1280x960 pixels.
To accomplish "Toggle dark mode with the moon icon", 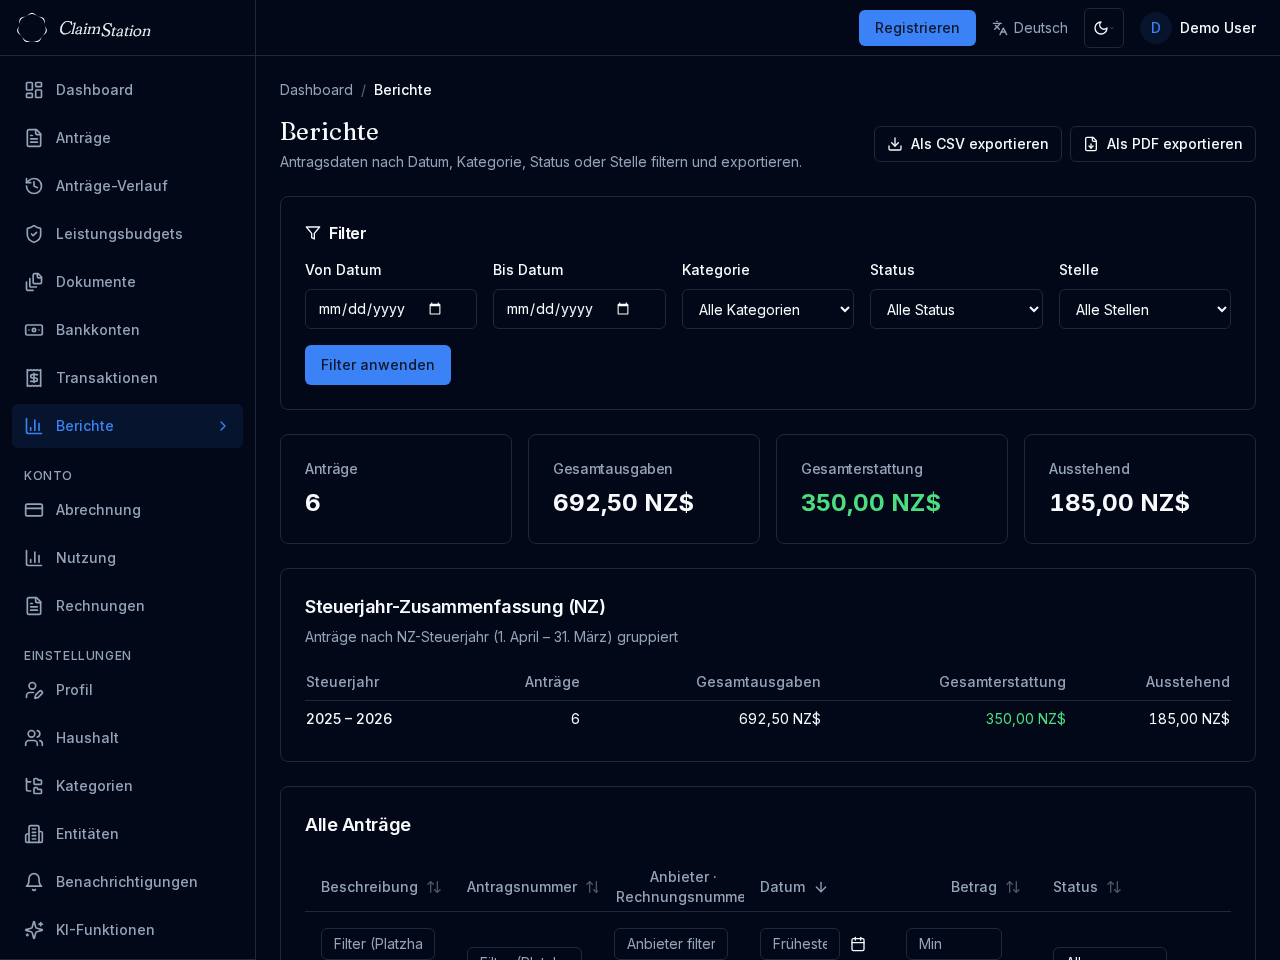I will coord(1103,28).
